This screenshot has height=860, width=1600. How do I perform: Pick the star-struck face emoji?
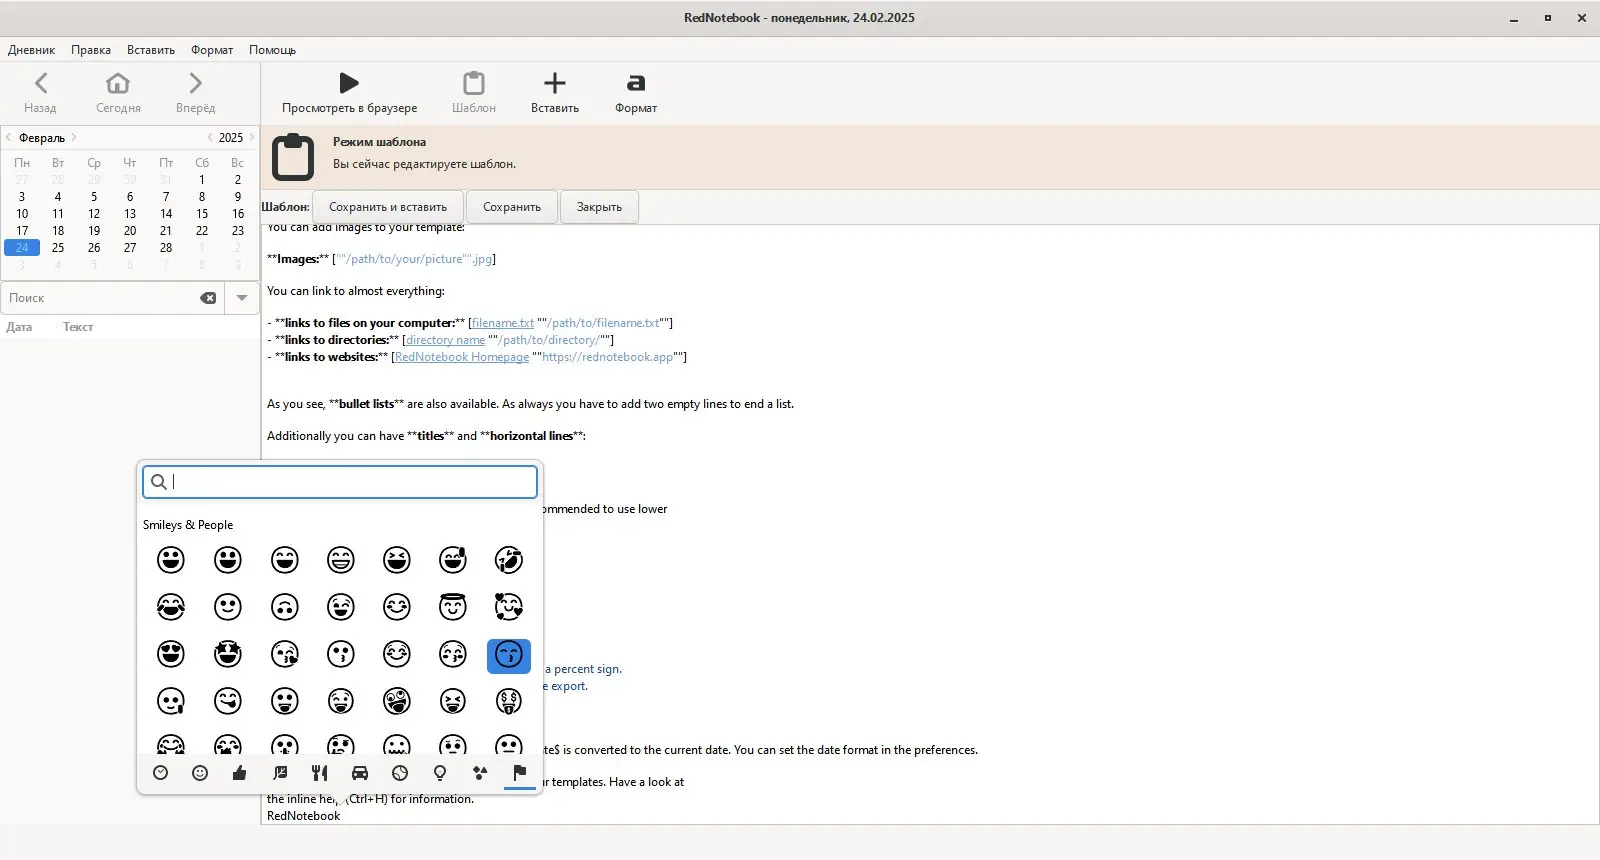228,654
